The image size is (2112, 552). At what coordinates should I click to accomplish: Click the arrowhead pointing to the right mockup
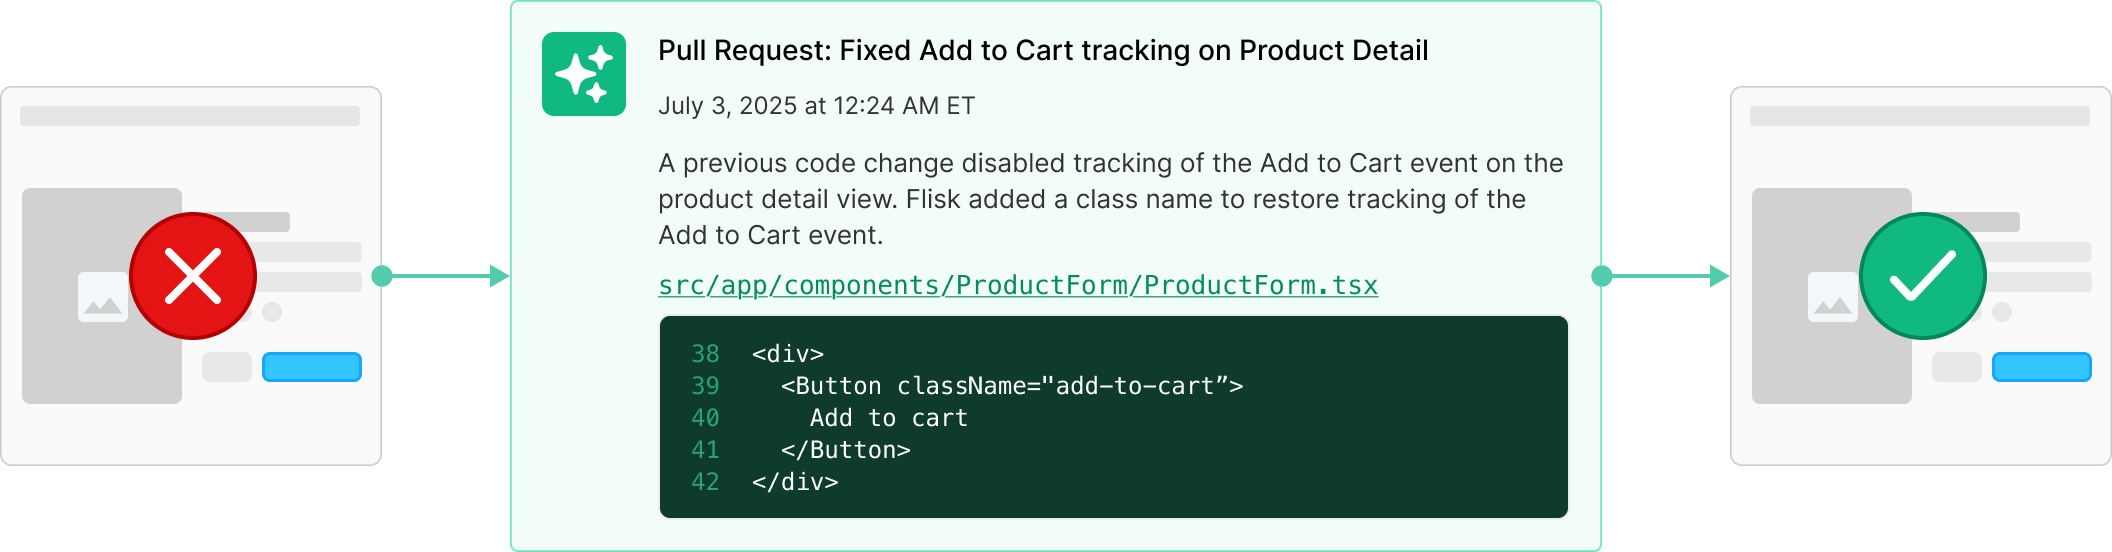tap(1720, 276)
